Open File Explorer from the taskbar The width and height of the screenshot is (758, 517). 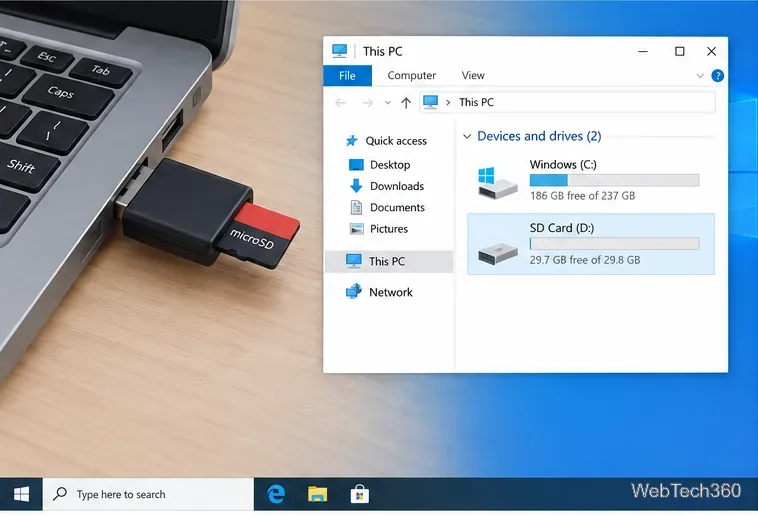[x=318, y=494]
